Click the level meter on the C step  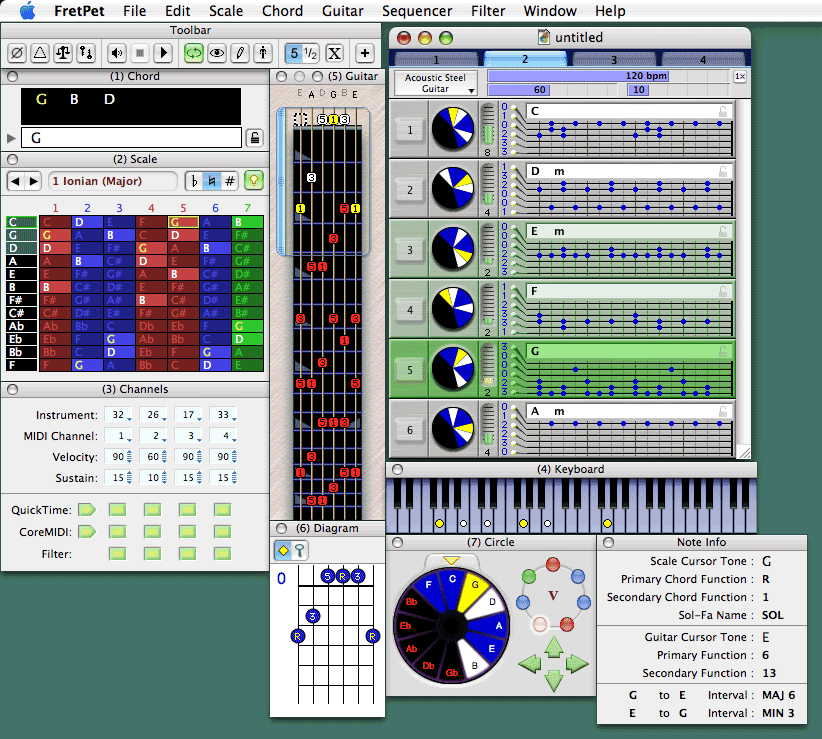tap(488, 125)
